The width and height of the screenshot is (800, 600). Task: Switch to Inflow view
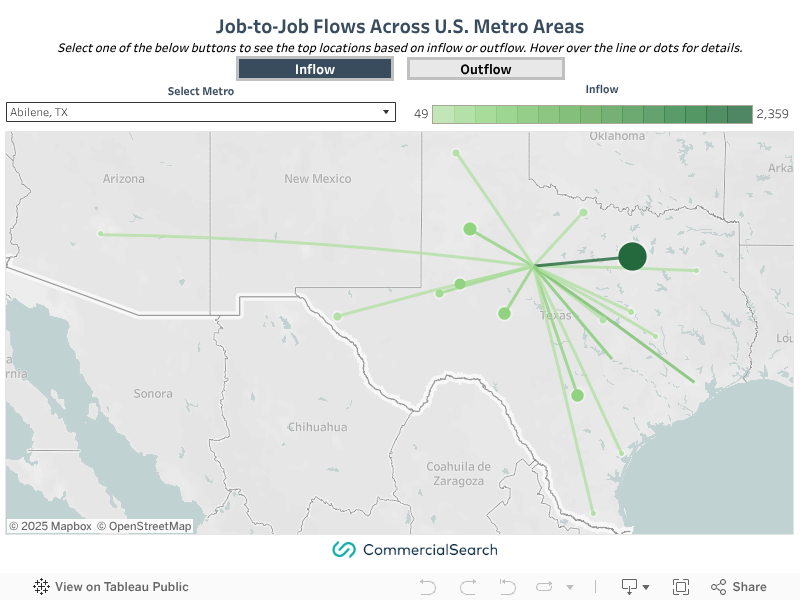tap(315, 69)
